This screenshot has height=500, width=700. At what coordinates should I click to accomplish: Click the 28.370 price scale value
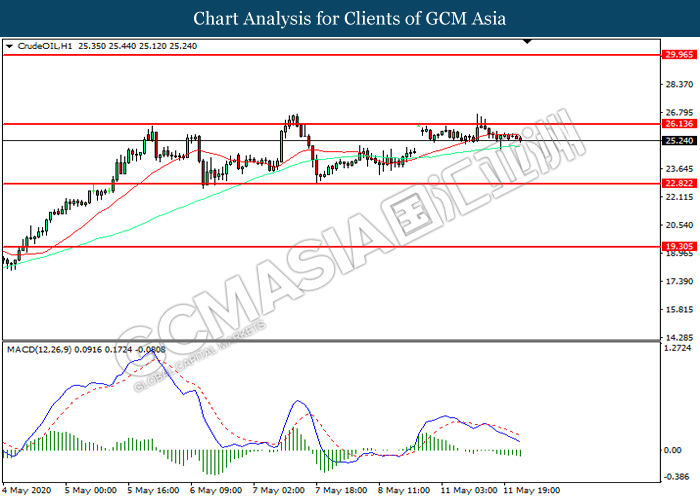[679, 84]
